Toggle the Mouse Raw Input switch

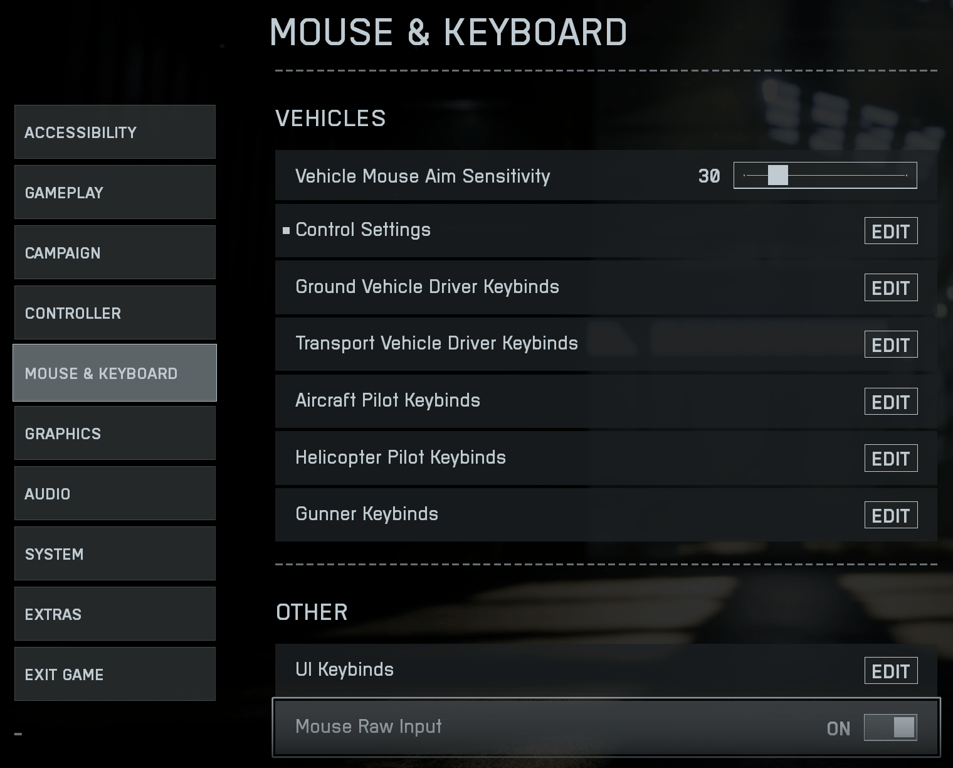coord(890,727)
